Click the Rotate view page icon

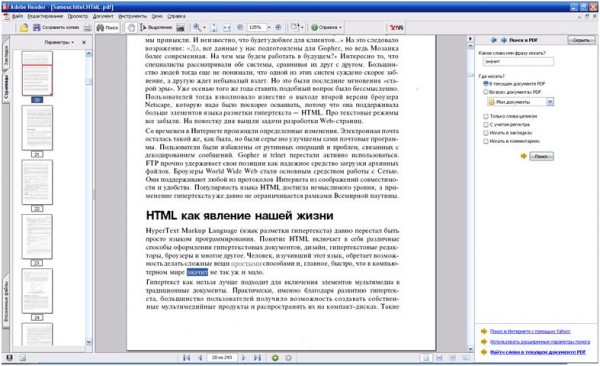[x=295, y=27]
